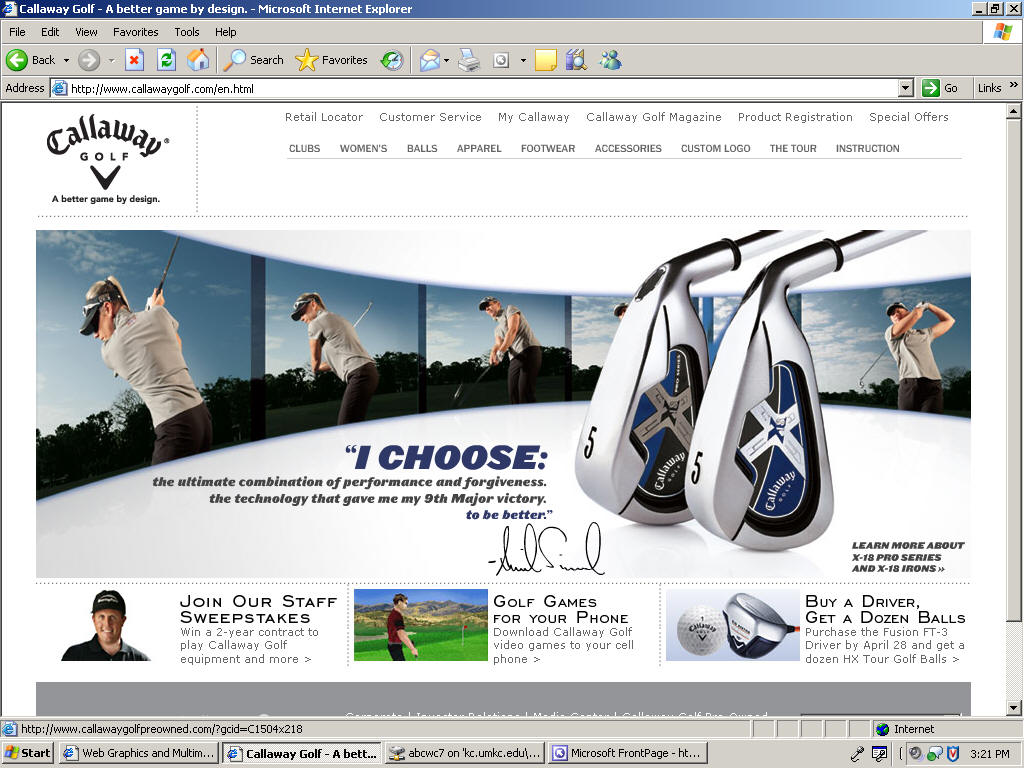Click the page icon in address bar
This screenshot has height=768, width=1024.
pos(59,88)
